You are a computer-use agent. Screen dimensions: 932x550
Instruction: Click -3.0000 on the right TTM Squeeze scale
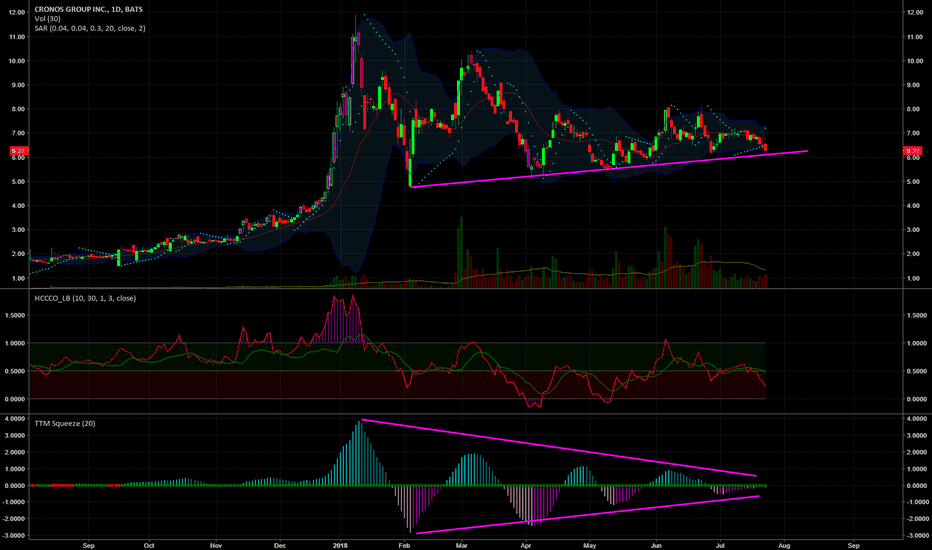917,536
